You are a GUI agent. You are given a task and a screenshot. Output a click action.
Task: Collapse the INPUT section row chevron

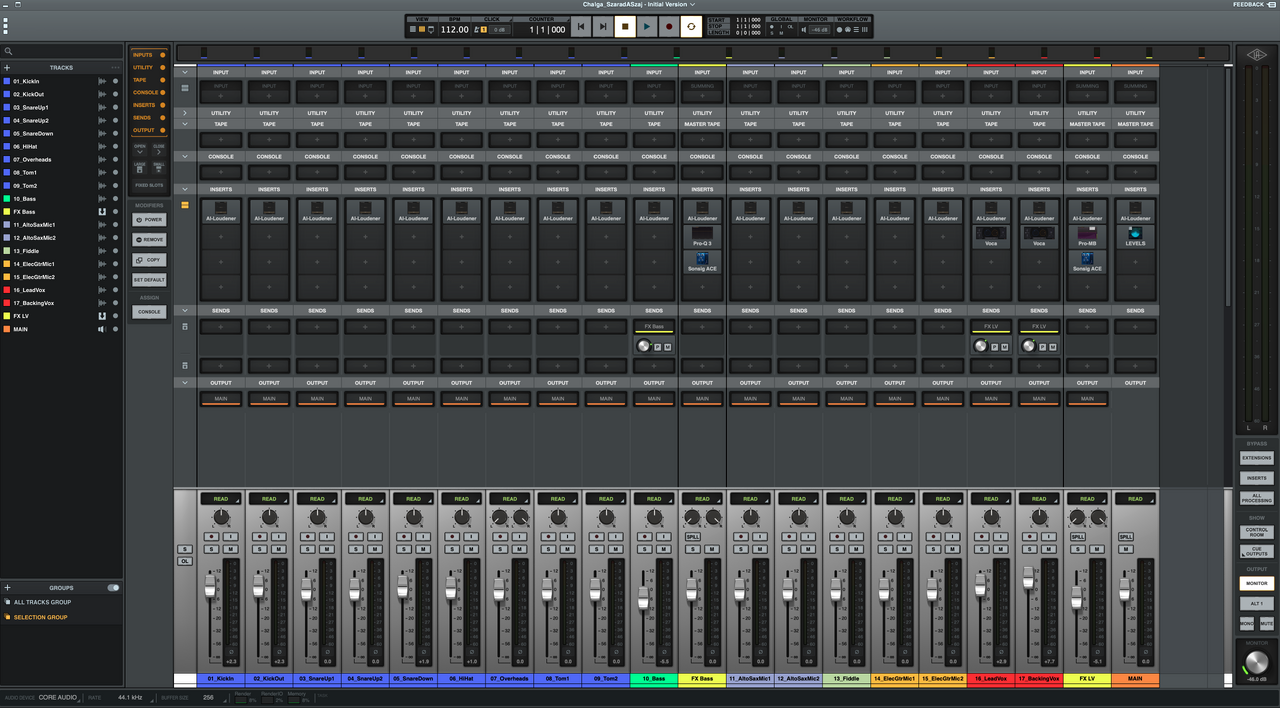click(x=185, y=72)
